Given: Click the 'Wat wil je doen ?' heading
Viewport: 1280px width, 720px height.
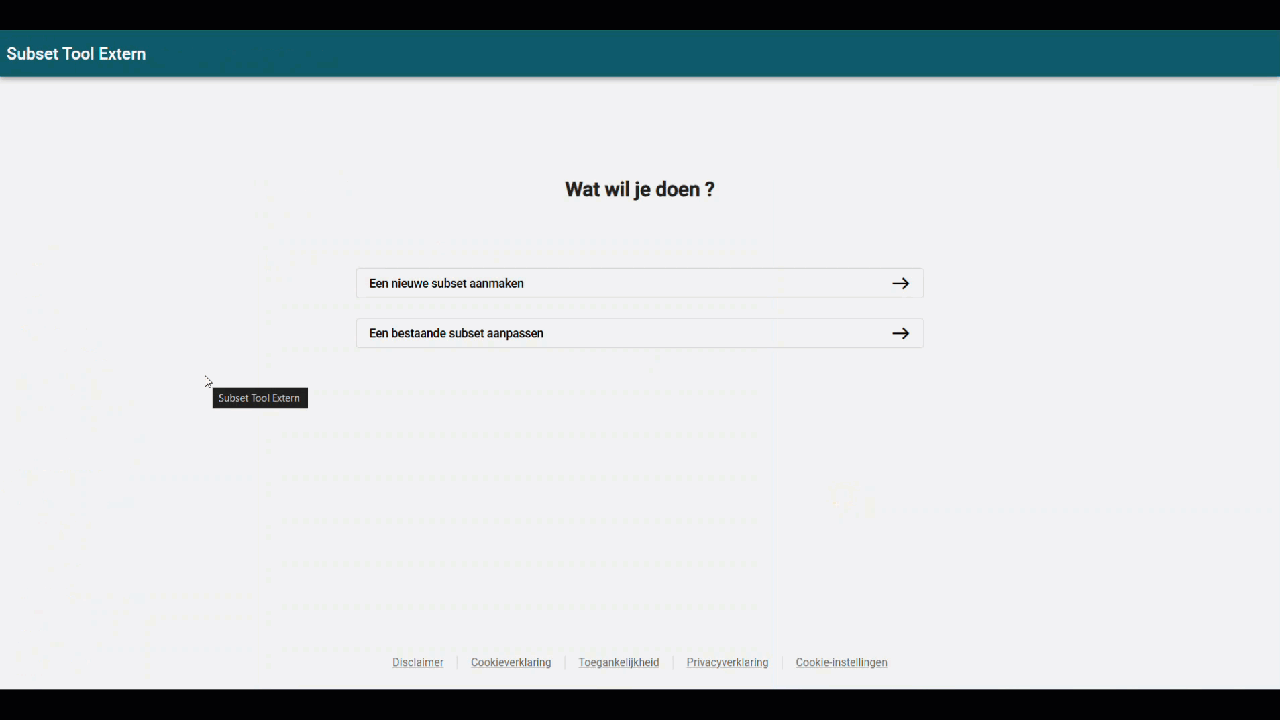Looking at the screenshot, I should (640, 189).
